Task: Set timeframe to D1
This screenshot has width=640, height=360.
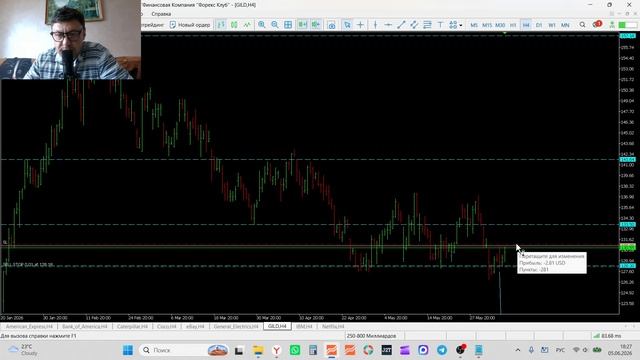Action: (x=539, y=25)
